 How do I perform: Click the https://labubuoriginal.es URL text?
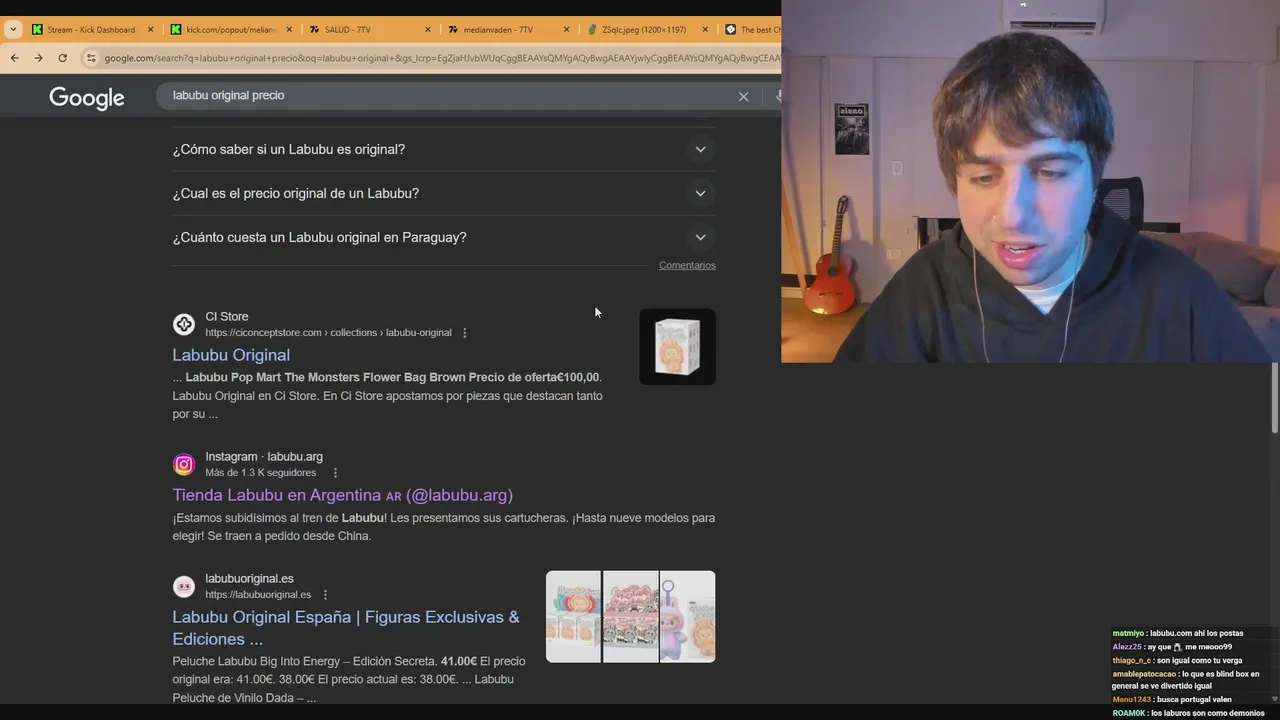tap(258, 595)
